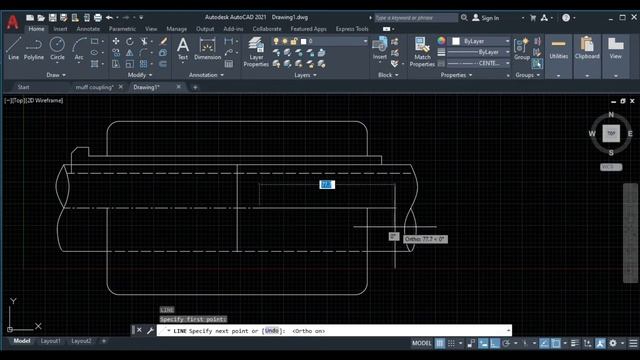Image resolution: width=640 pixels, height=360 pixels.
Task: Toggle object snap tracking in status bar
Action: 544,343
